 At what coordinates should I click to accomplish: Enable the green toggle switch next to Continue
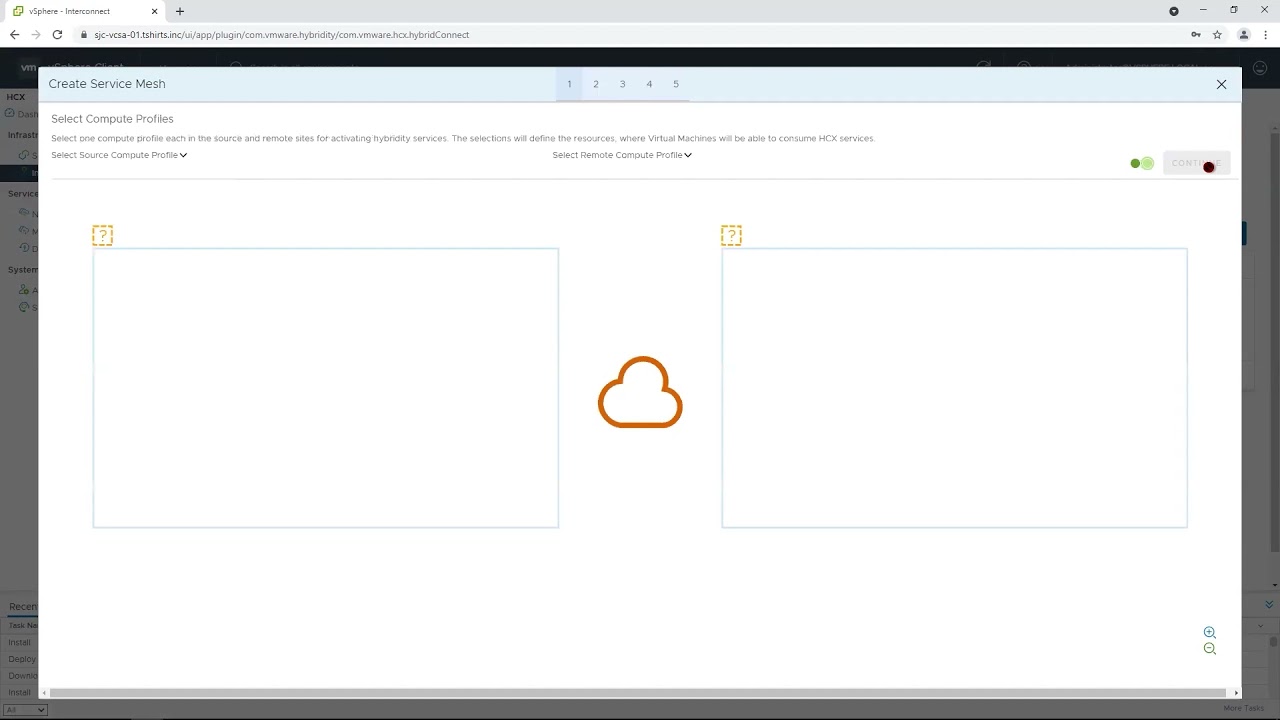pos(1141,163)
